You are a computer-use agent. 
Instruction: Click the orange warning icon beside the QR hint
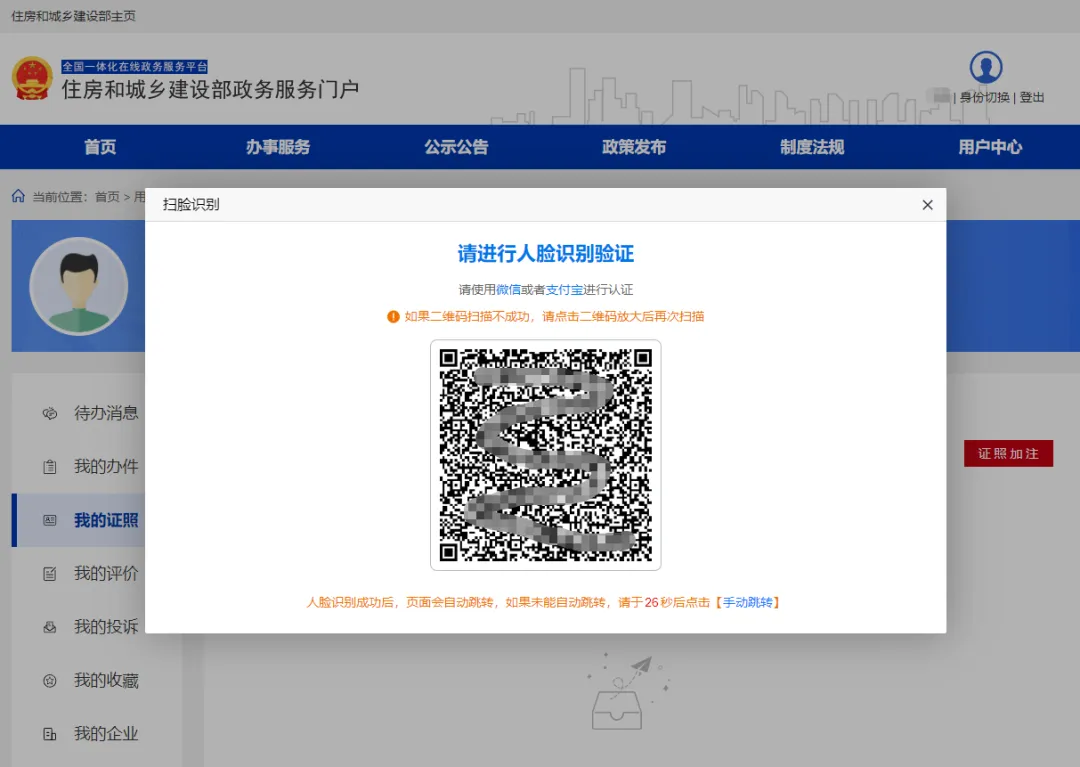[393, 317]
